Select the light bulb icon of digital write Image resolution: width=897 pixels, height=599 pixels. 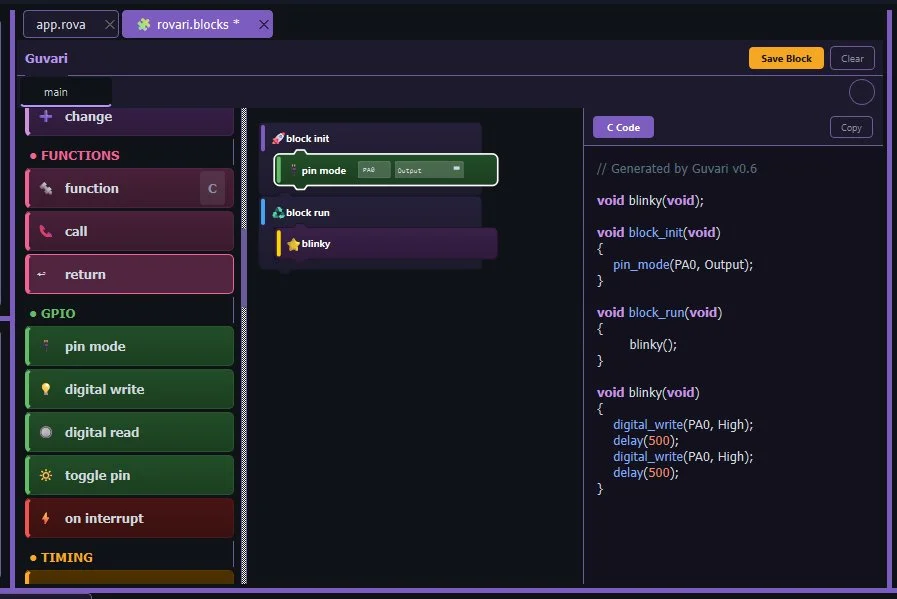click(x=46, y=389)
